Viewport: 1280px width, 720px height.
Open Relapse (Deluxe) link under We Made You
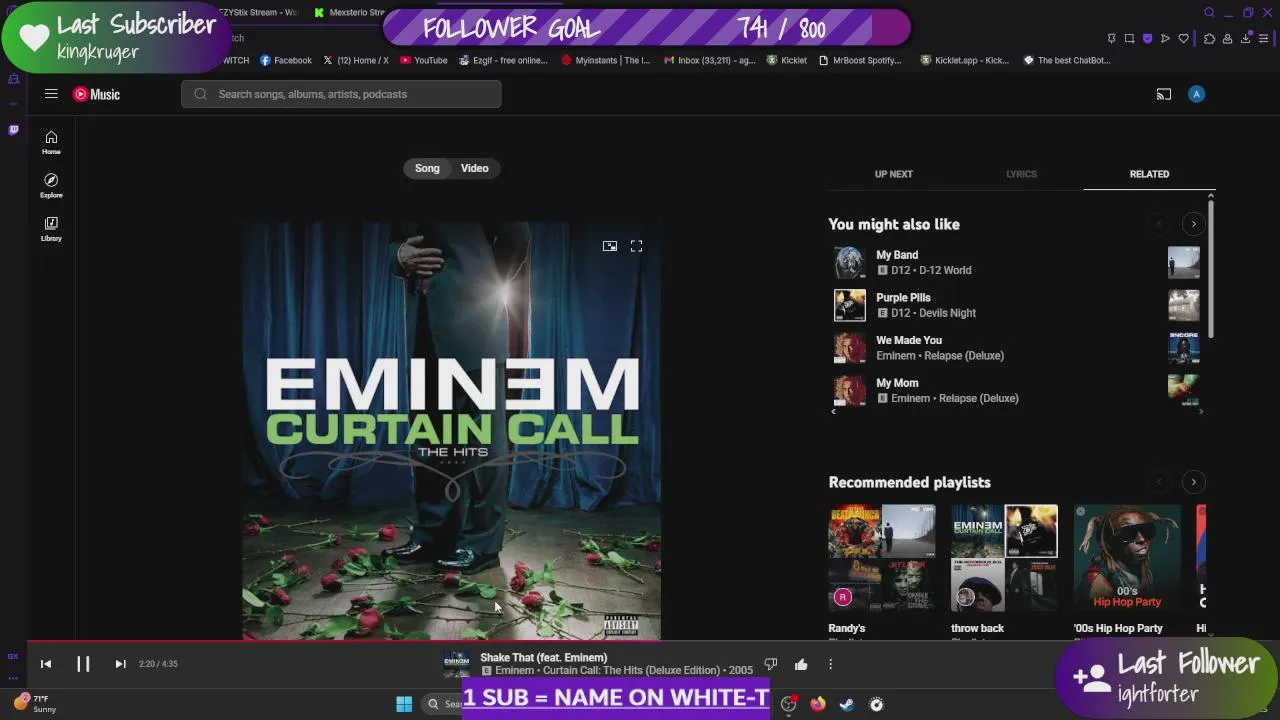pyautogui.click(x=962, y=355)
